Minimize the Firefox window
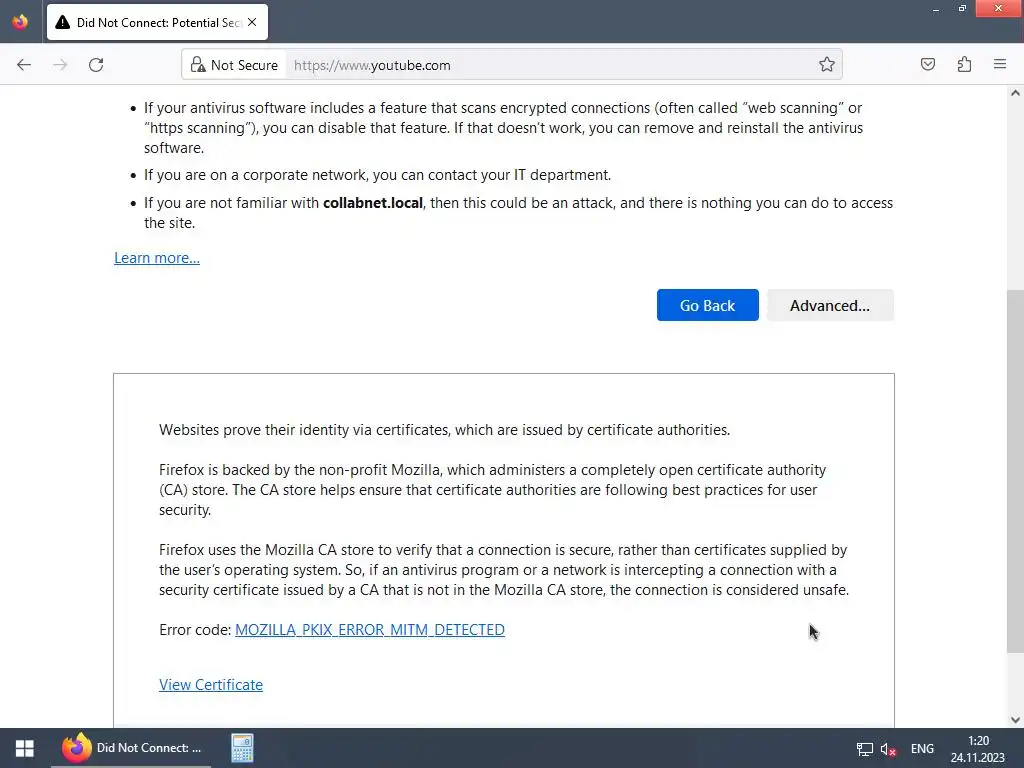The image size is (1024, 768). (936, 8)
